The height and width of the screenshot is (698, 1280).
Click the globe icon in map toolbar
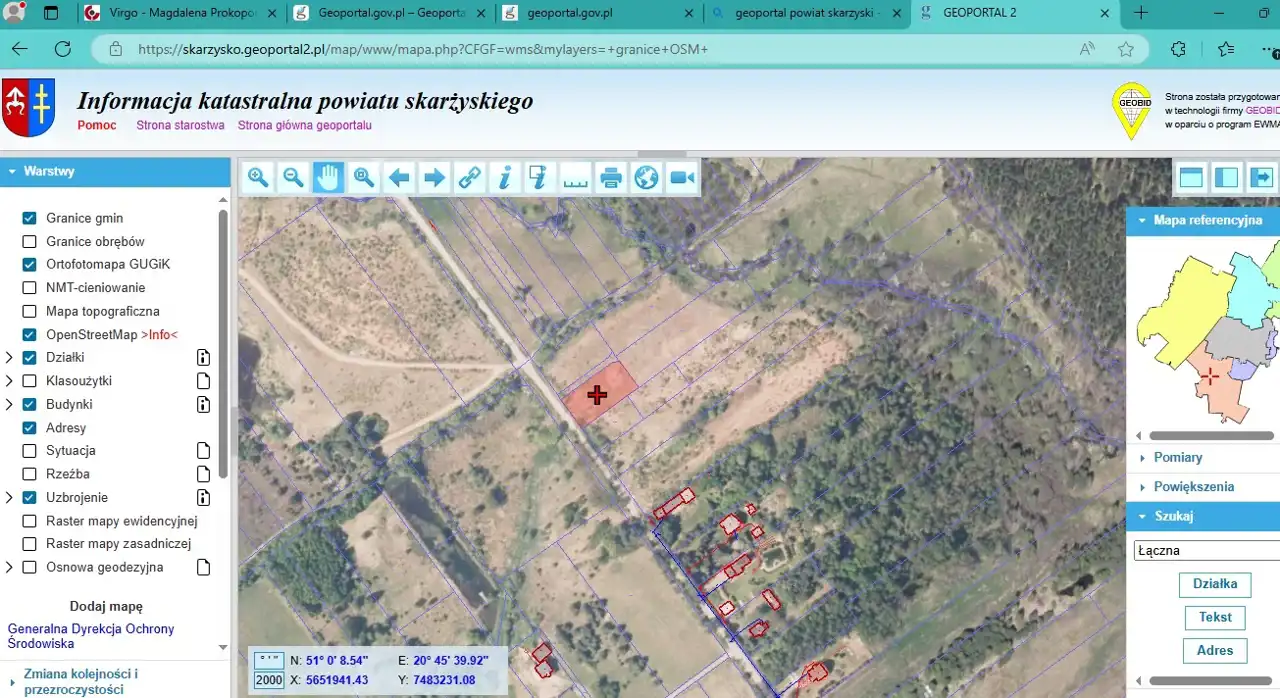tap(646, 178)
